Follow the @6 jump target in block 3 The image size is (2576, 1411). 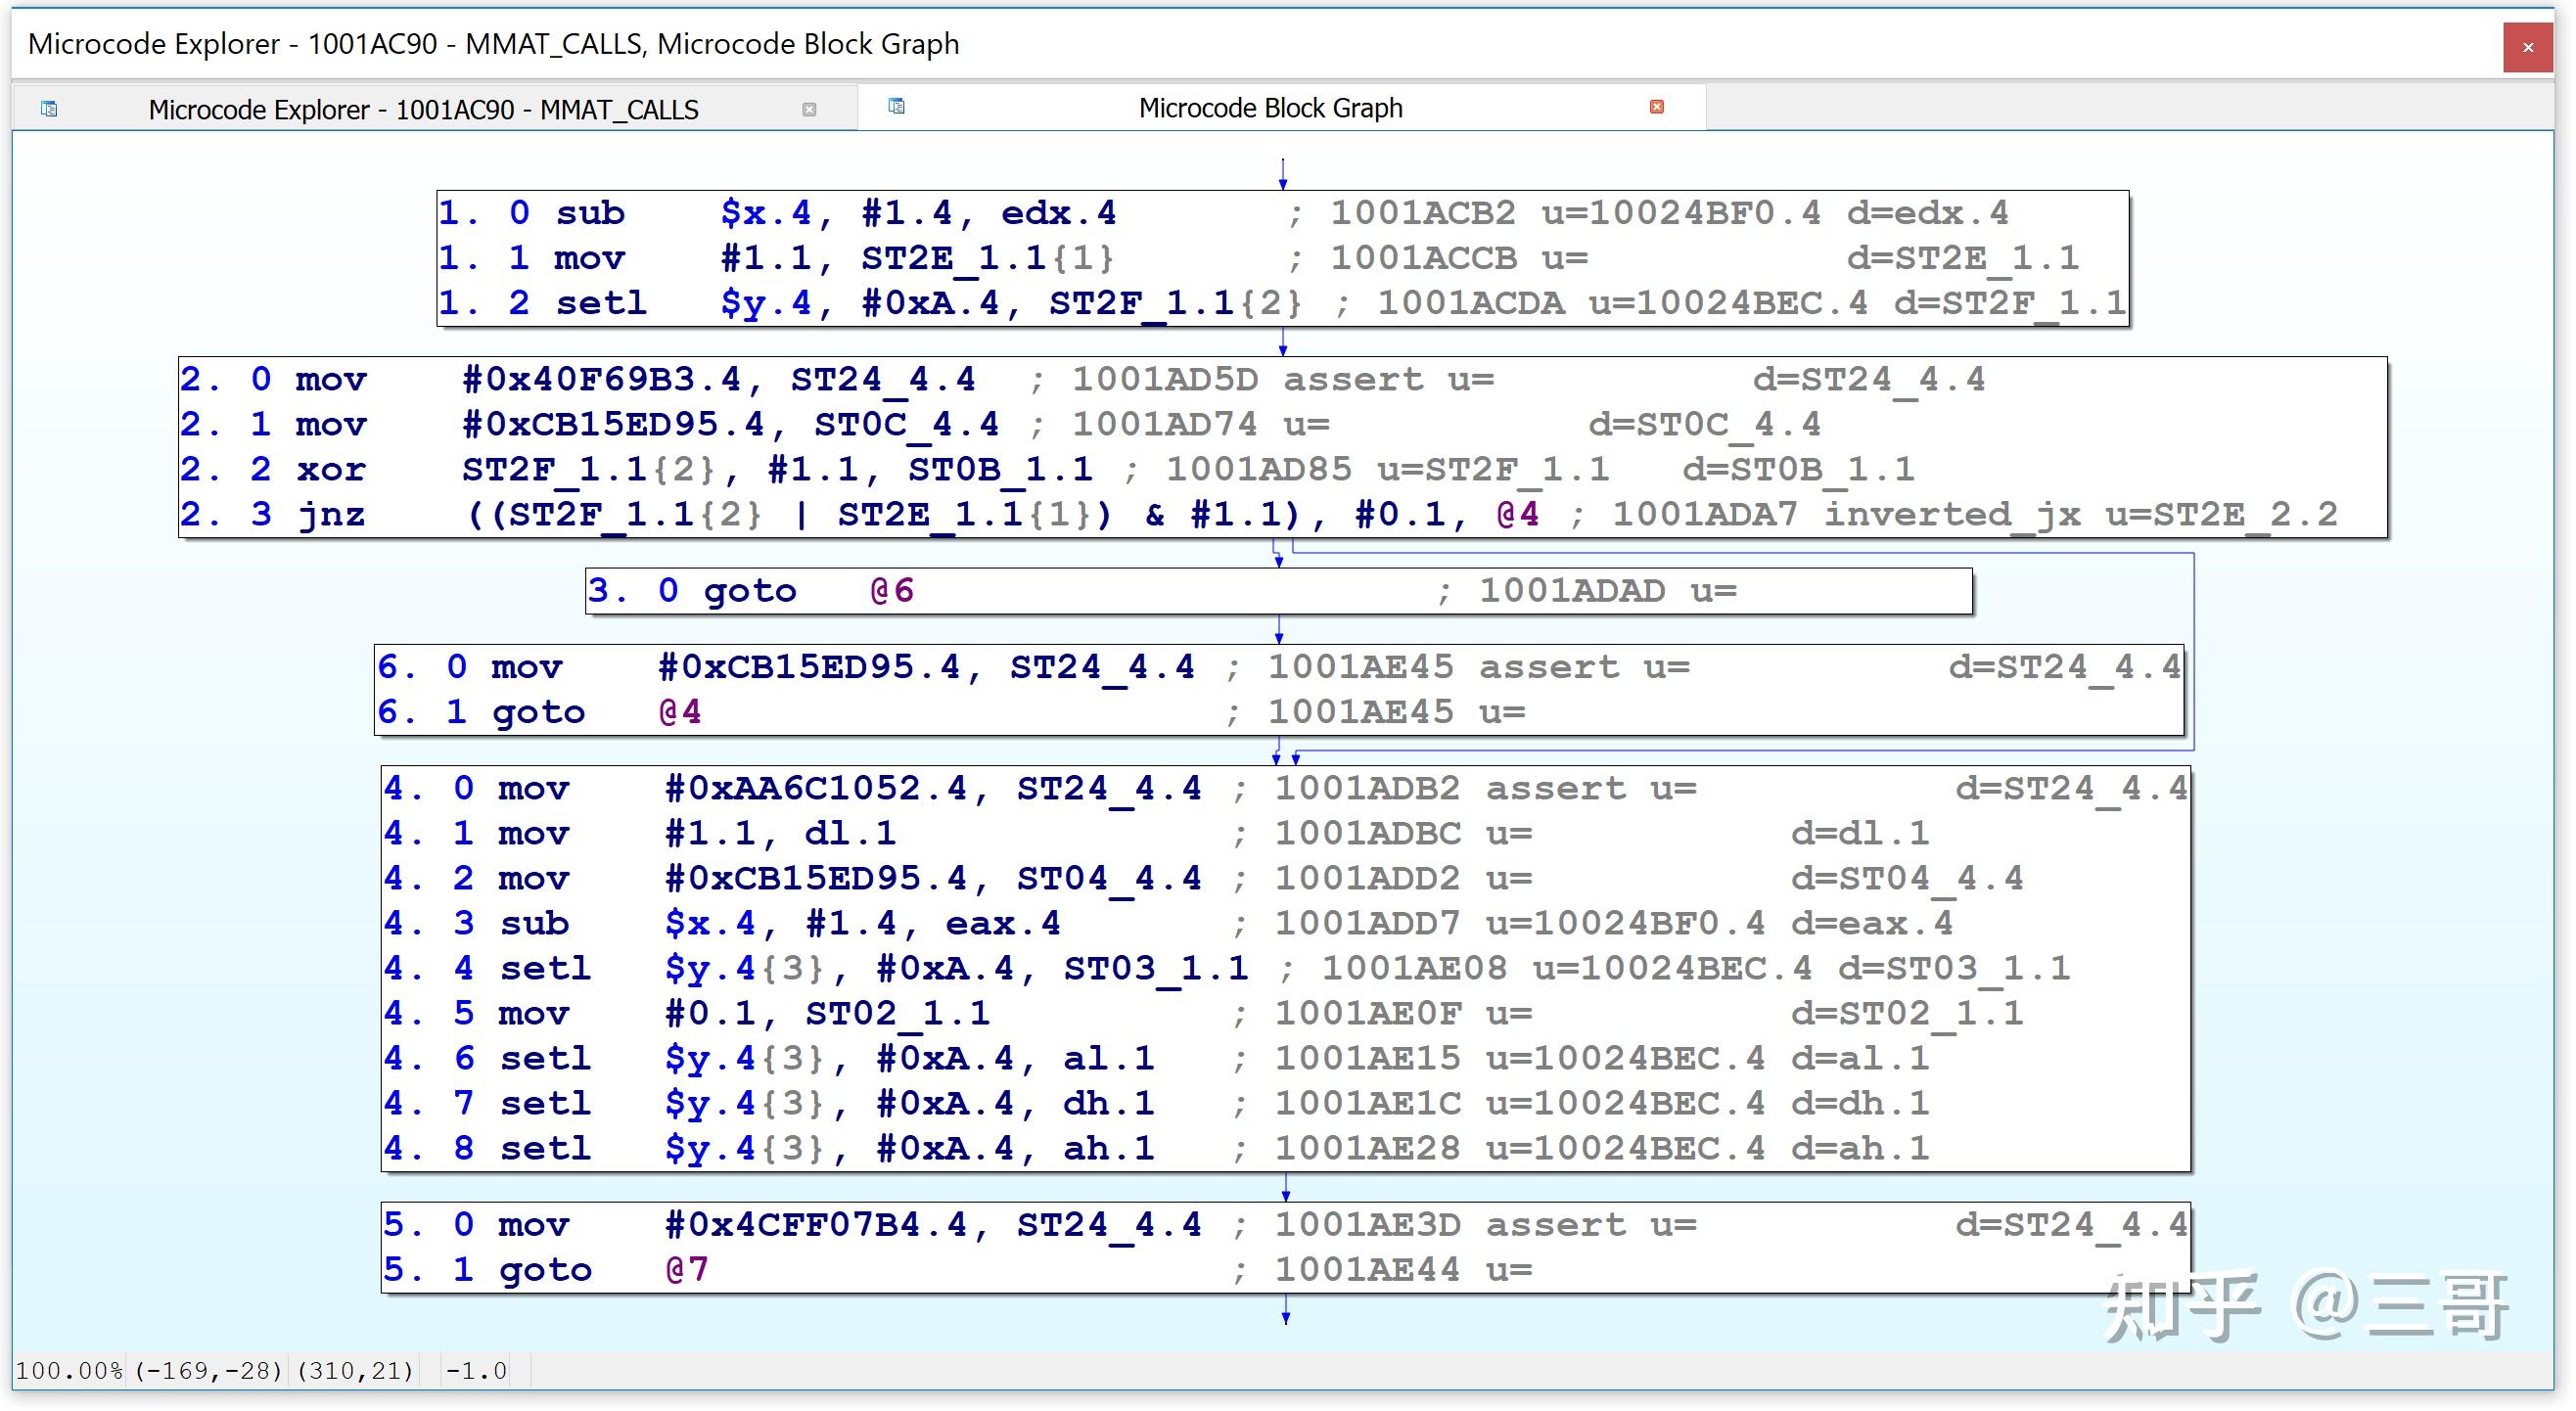click(x=890, y=590)
